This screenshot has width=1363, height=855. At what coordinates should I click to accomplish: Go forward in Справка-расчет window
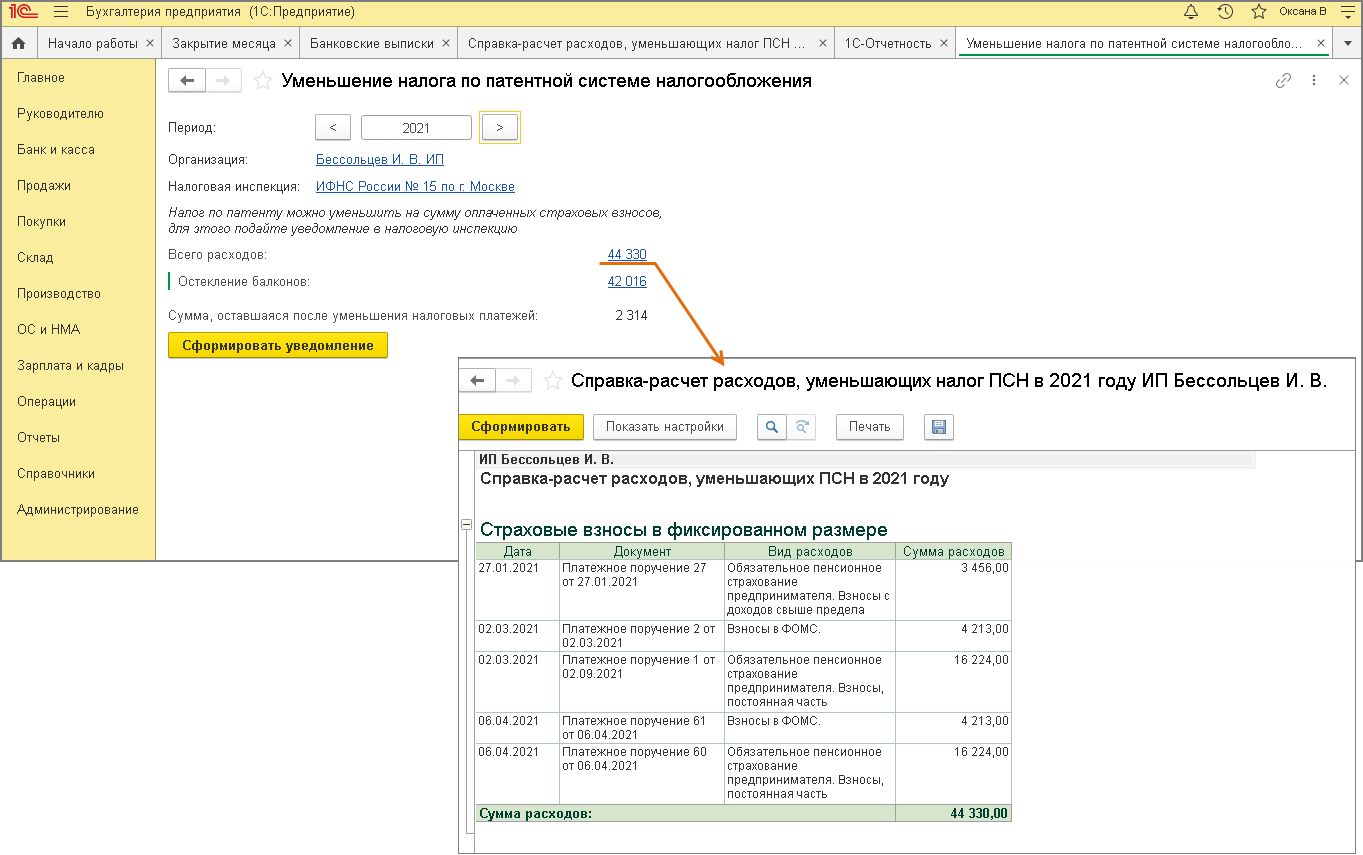click(x=513, y=380)
